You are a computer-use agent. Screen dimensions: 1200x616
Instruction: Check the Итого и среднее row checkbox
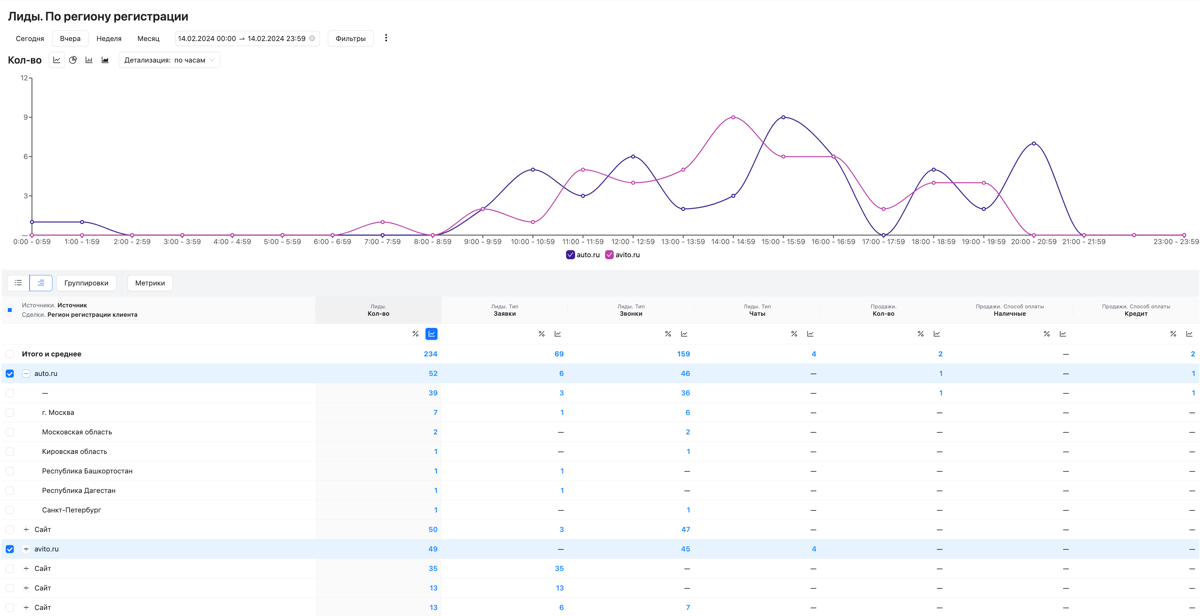click(x=10, y=354)
